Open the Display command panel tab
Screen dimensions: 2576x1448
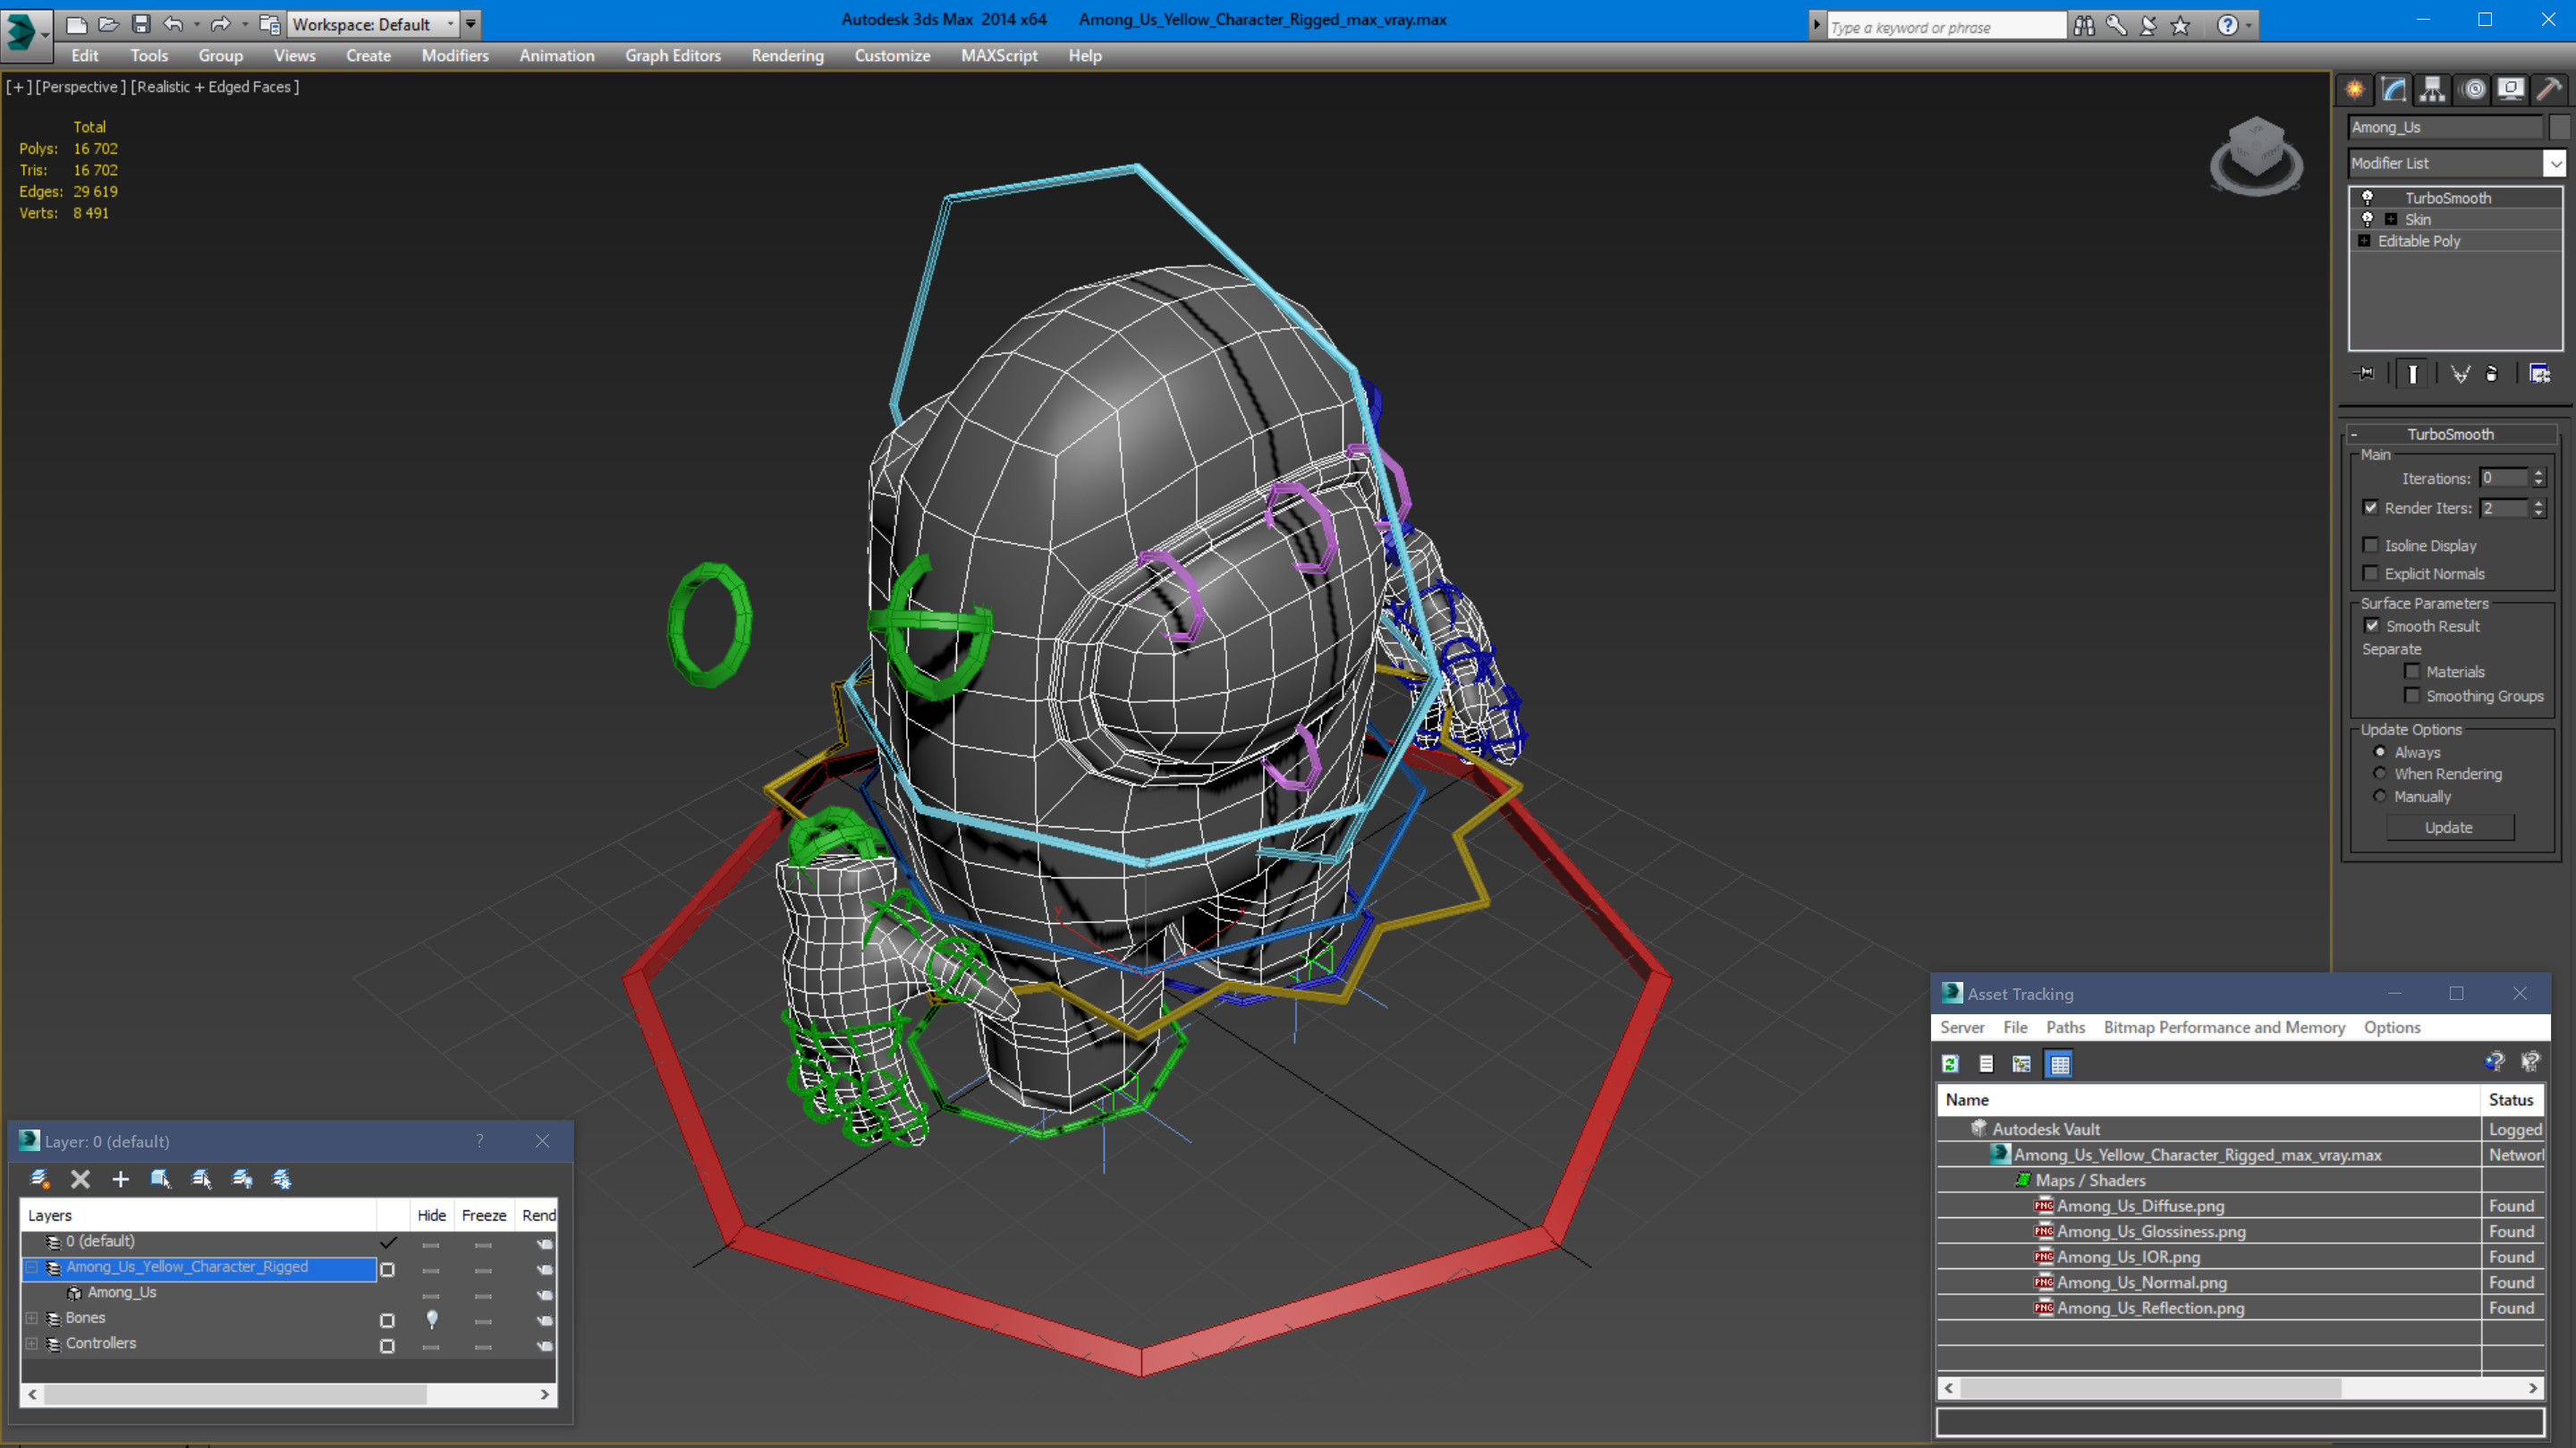(2511, 90)
